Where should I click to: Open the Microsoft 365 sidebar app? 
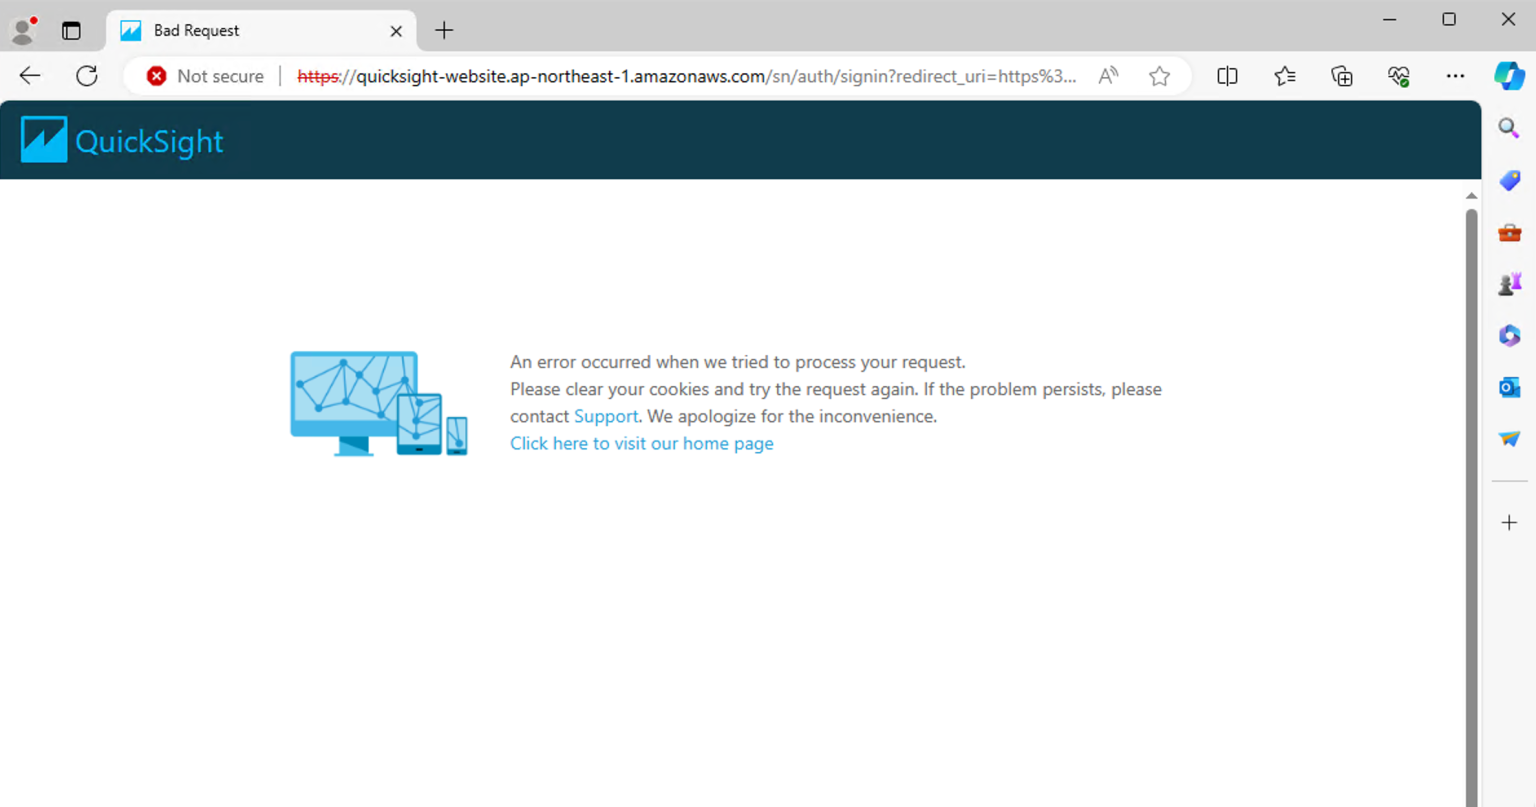pos(1509,335)
